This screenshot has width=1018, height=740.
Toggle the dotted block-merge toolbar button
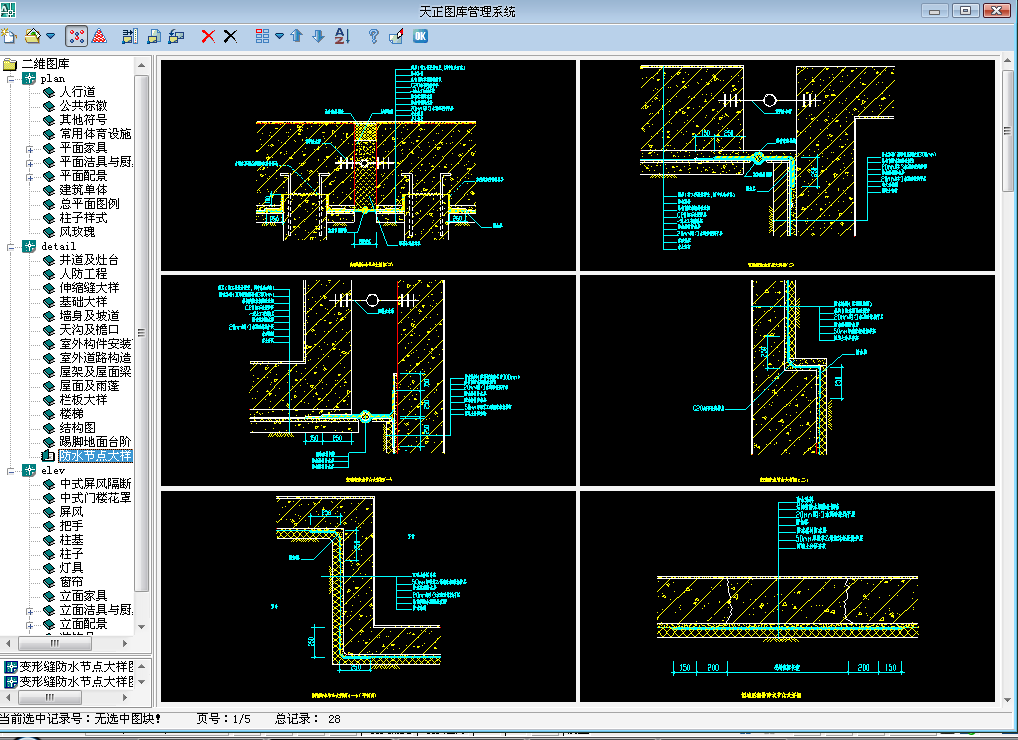pyautogui.click(x=77, y=36)
